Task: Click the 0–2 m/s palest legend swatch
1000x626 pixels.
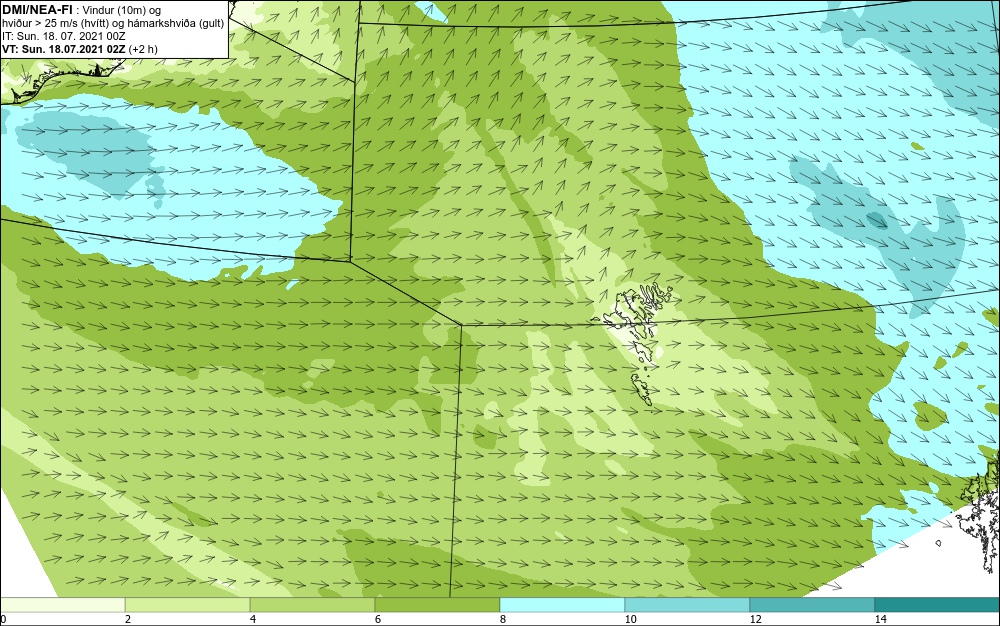Action: (x=62, y=605)
